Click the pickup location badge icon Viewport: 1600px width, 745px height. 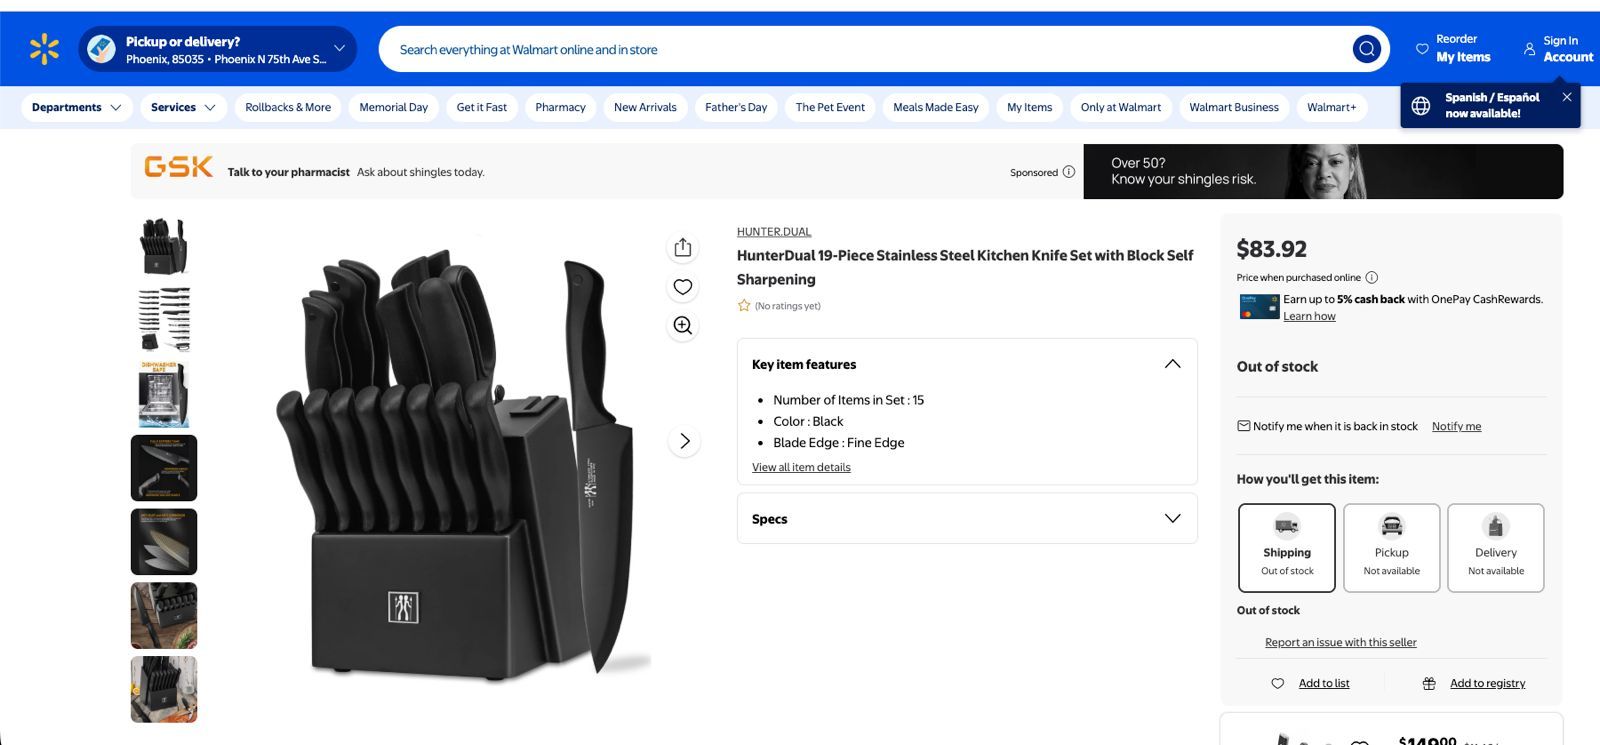pyautogui.click(x=101, y=49)
